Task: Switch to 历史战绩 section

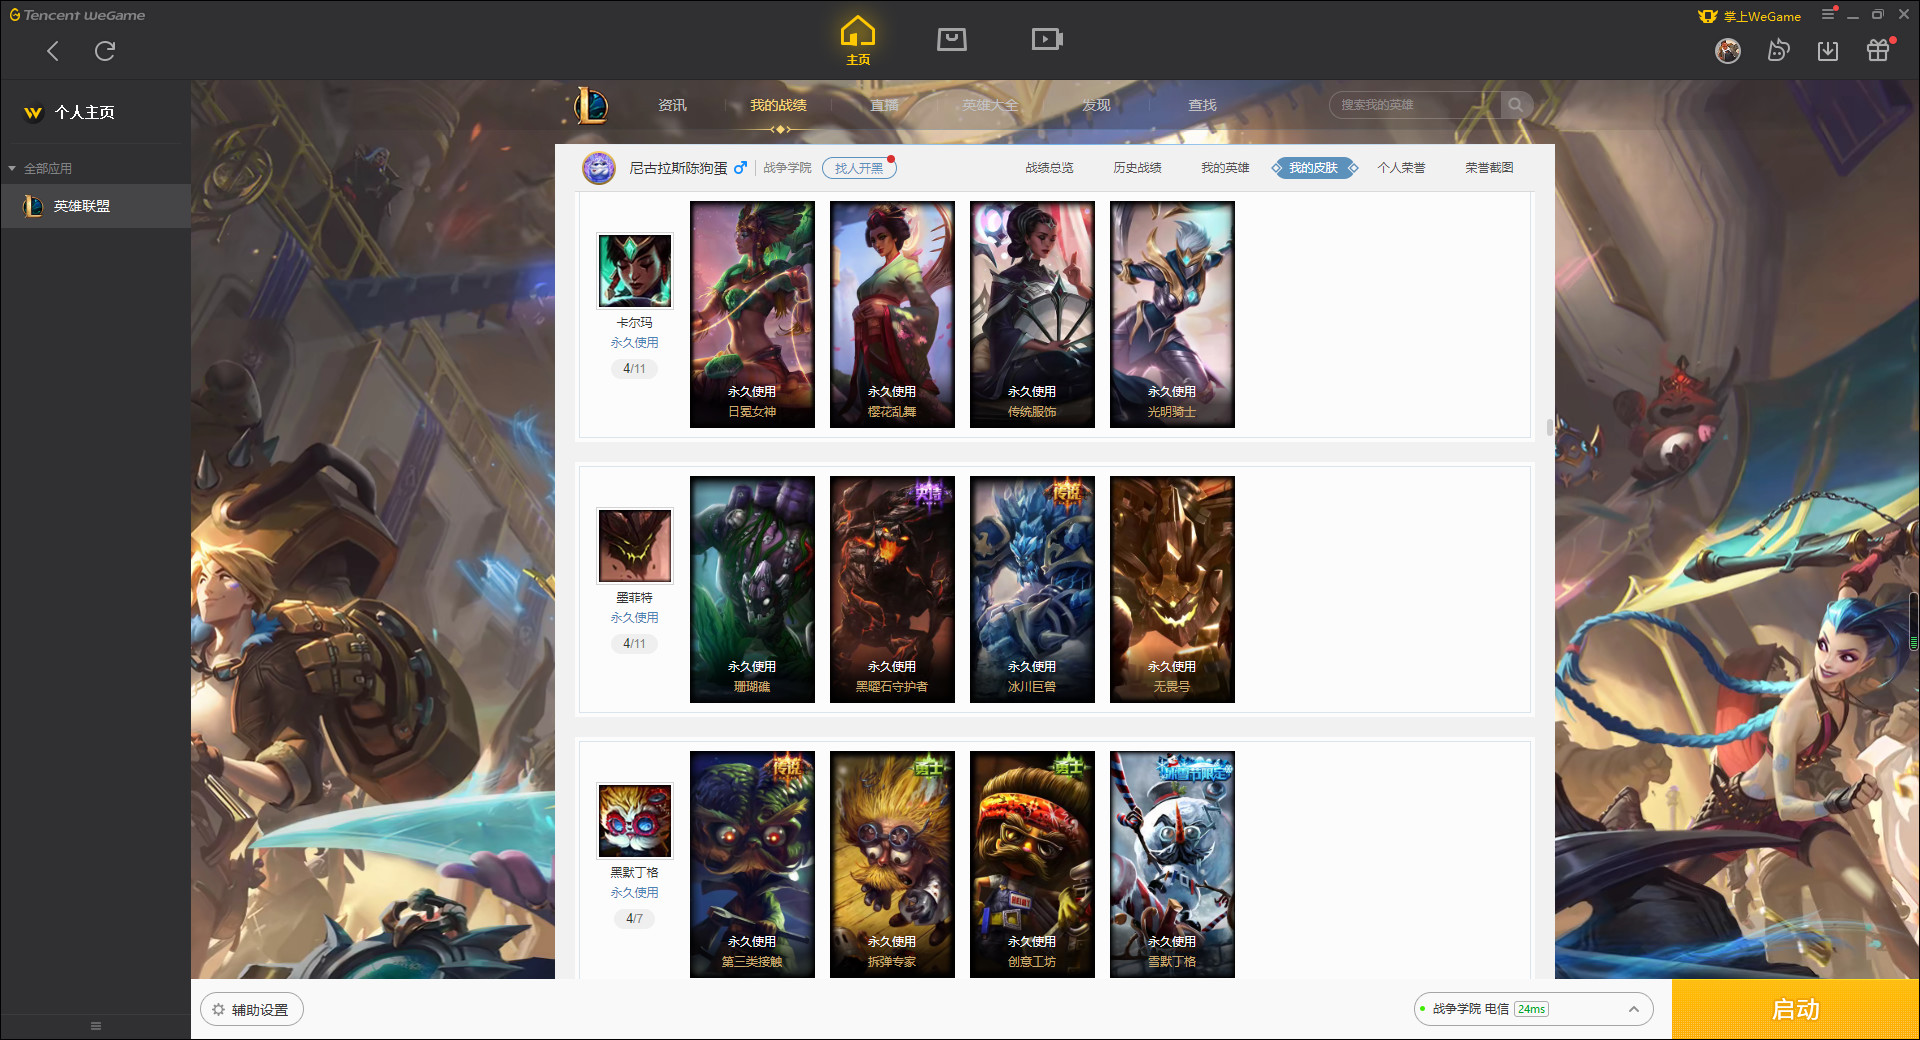Action: [x=1137, y=168]
